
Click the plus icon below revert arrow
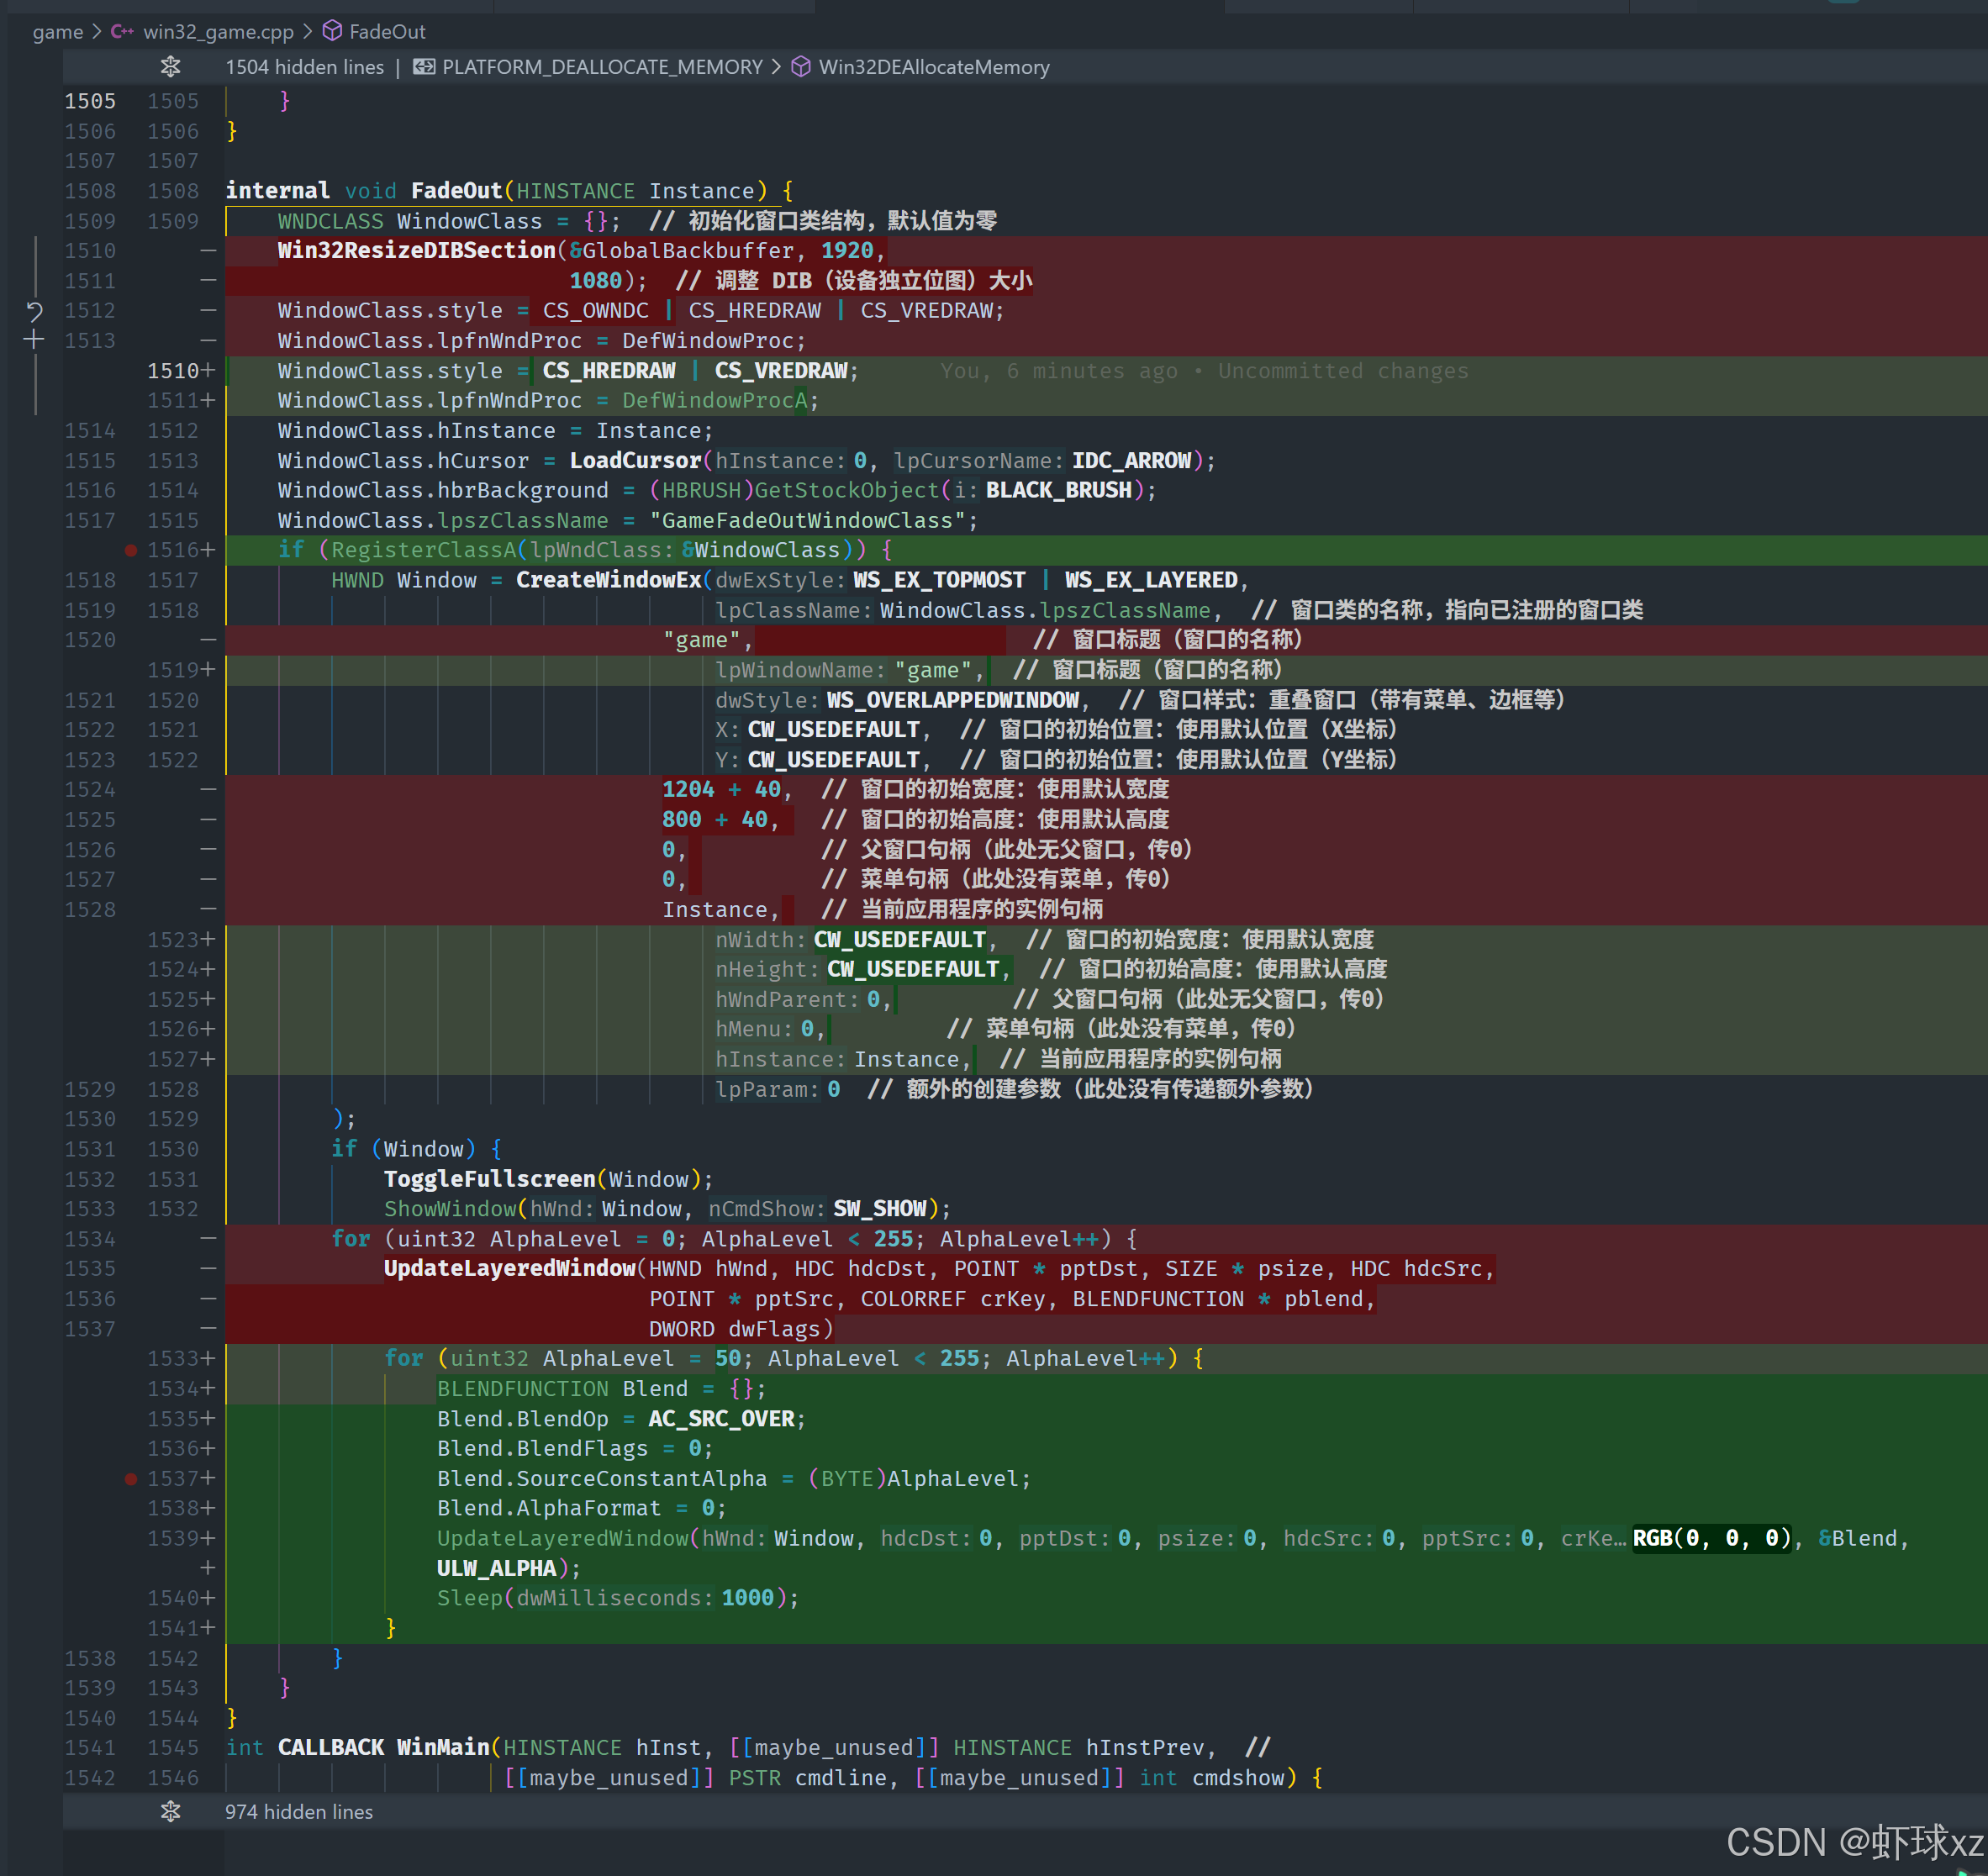(34, 340)
